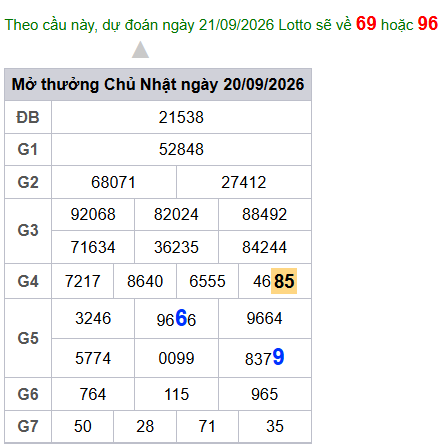
Task: Click the gray upward triangle arrow
Action: tap(140, 50)
